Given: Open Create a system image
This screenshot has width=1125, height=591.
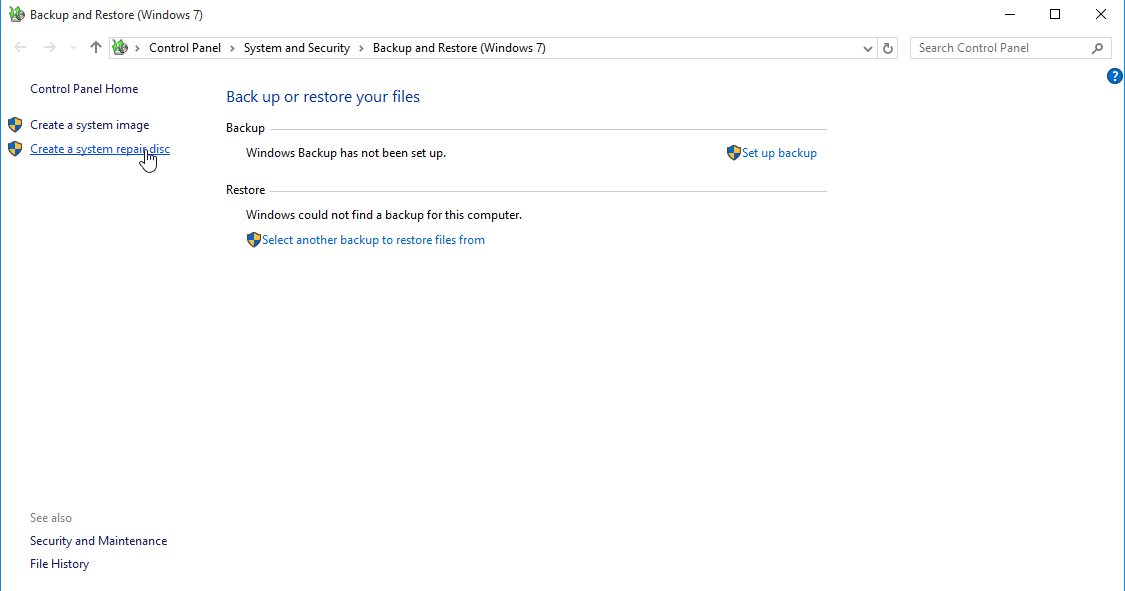Looking at the screenshot, I should click(x=90, y=125).
